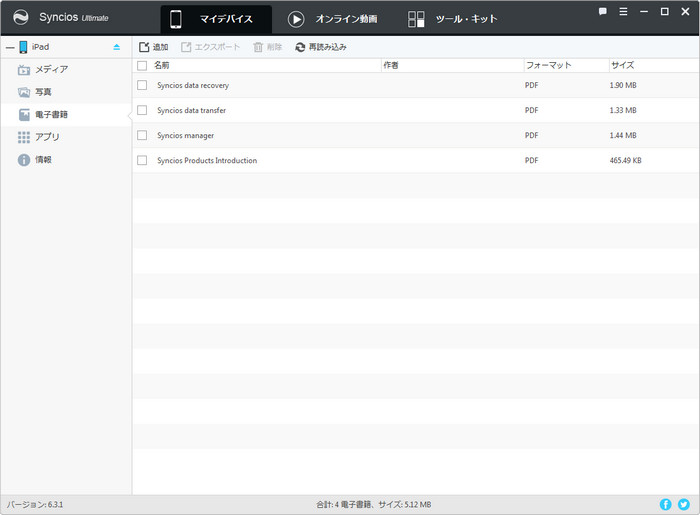
Task: Click the 削除 trash button
Action: pyautogui.click(x=267, y=47)
